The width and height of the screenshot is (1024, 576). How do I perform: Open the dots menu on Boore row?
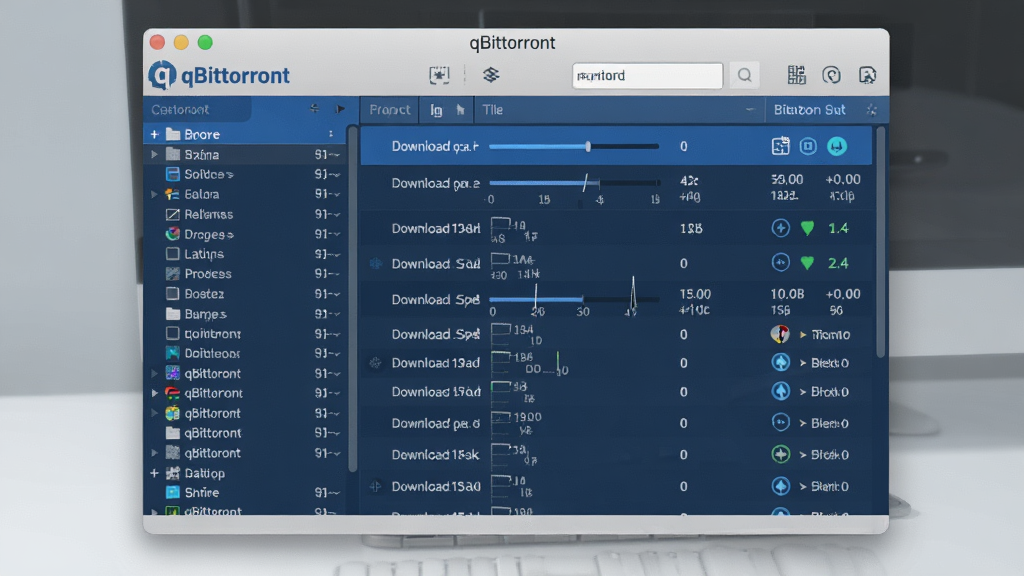point(331,134)
